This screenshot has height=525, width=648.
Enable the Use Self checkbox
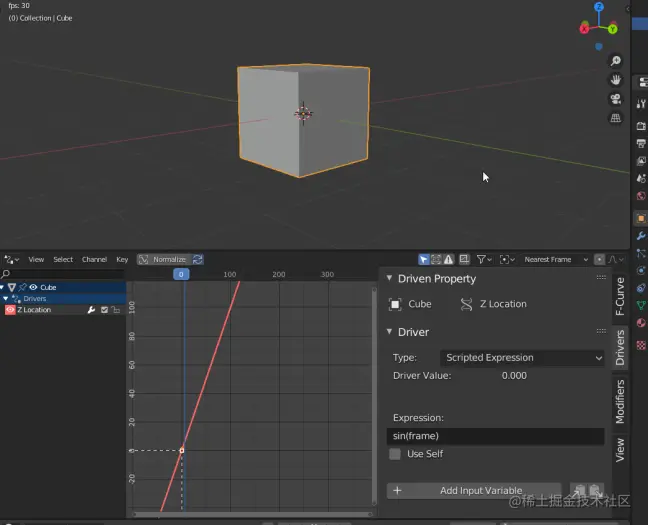(x=395, y=454)
